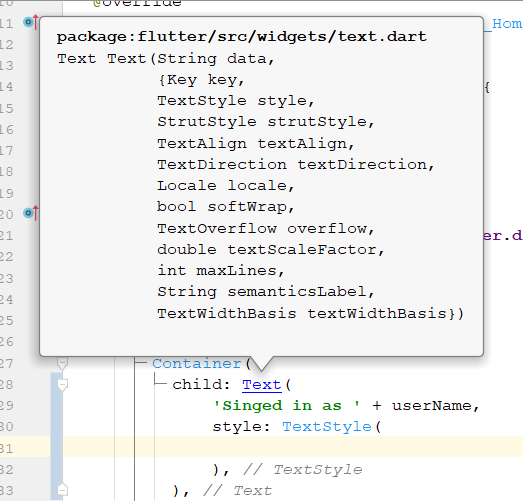The width and height of the screenshot is (523, 501).
Task: Click the child: parameter label
Action: pos(201,385)
